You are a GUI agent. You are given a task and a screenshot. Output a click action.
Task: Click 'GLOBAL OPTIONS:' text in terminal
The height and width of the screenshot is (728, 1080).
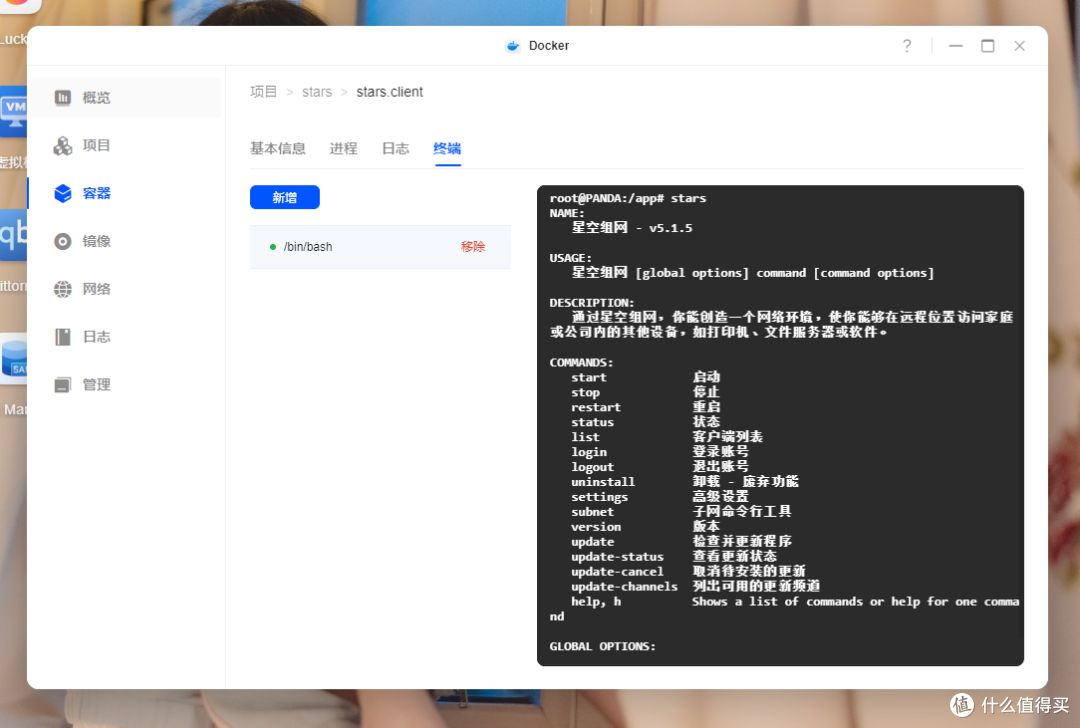pyautogui.click(x=603, y=647)
